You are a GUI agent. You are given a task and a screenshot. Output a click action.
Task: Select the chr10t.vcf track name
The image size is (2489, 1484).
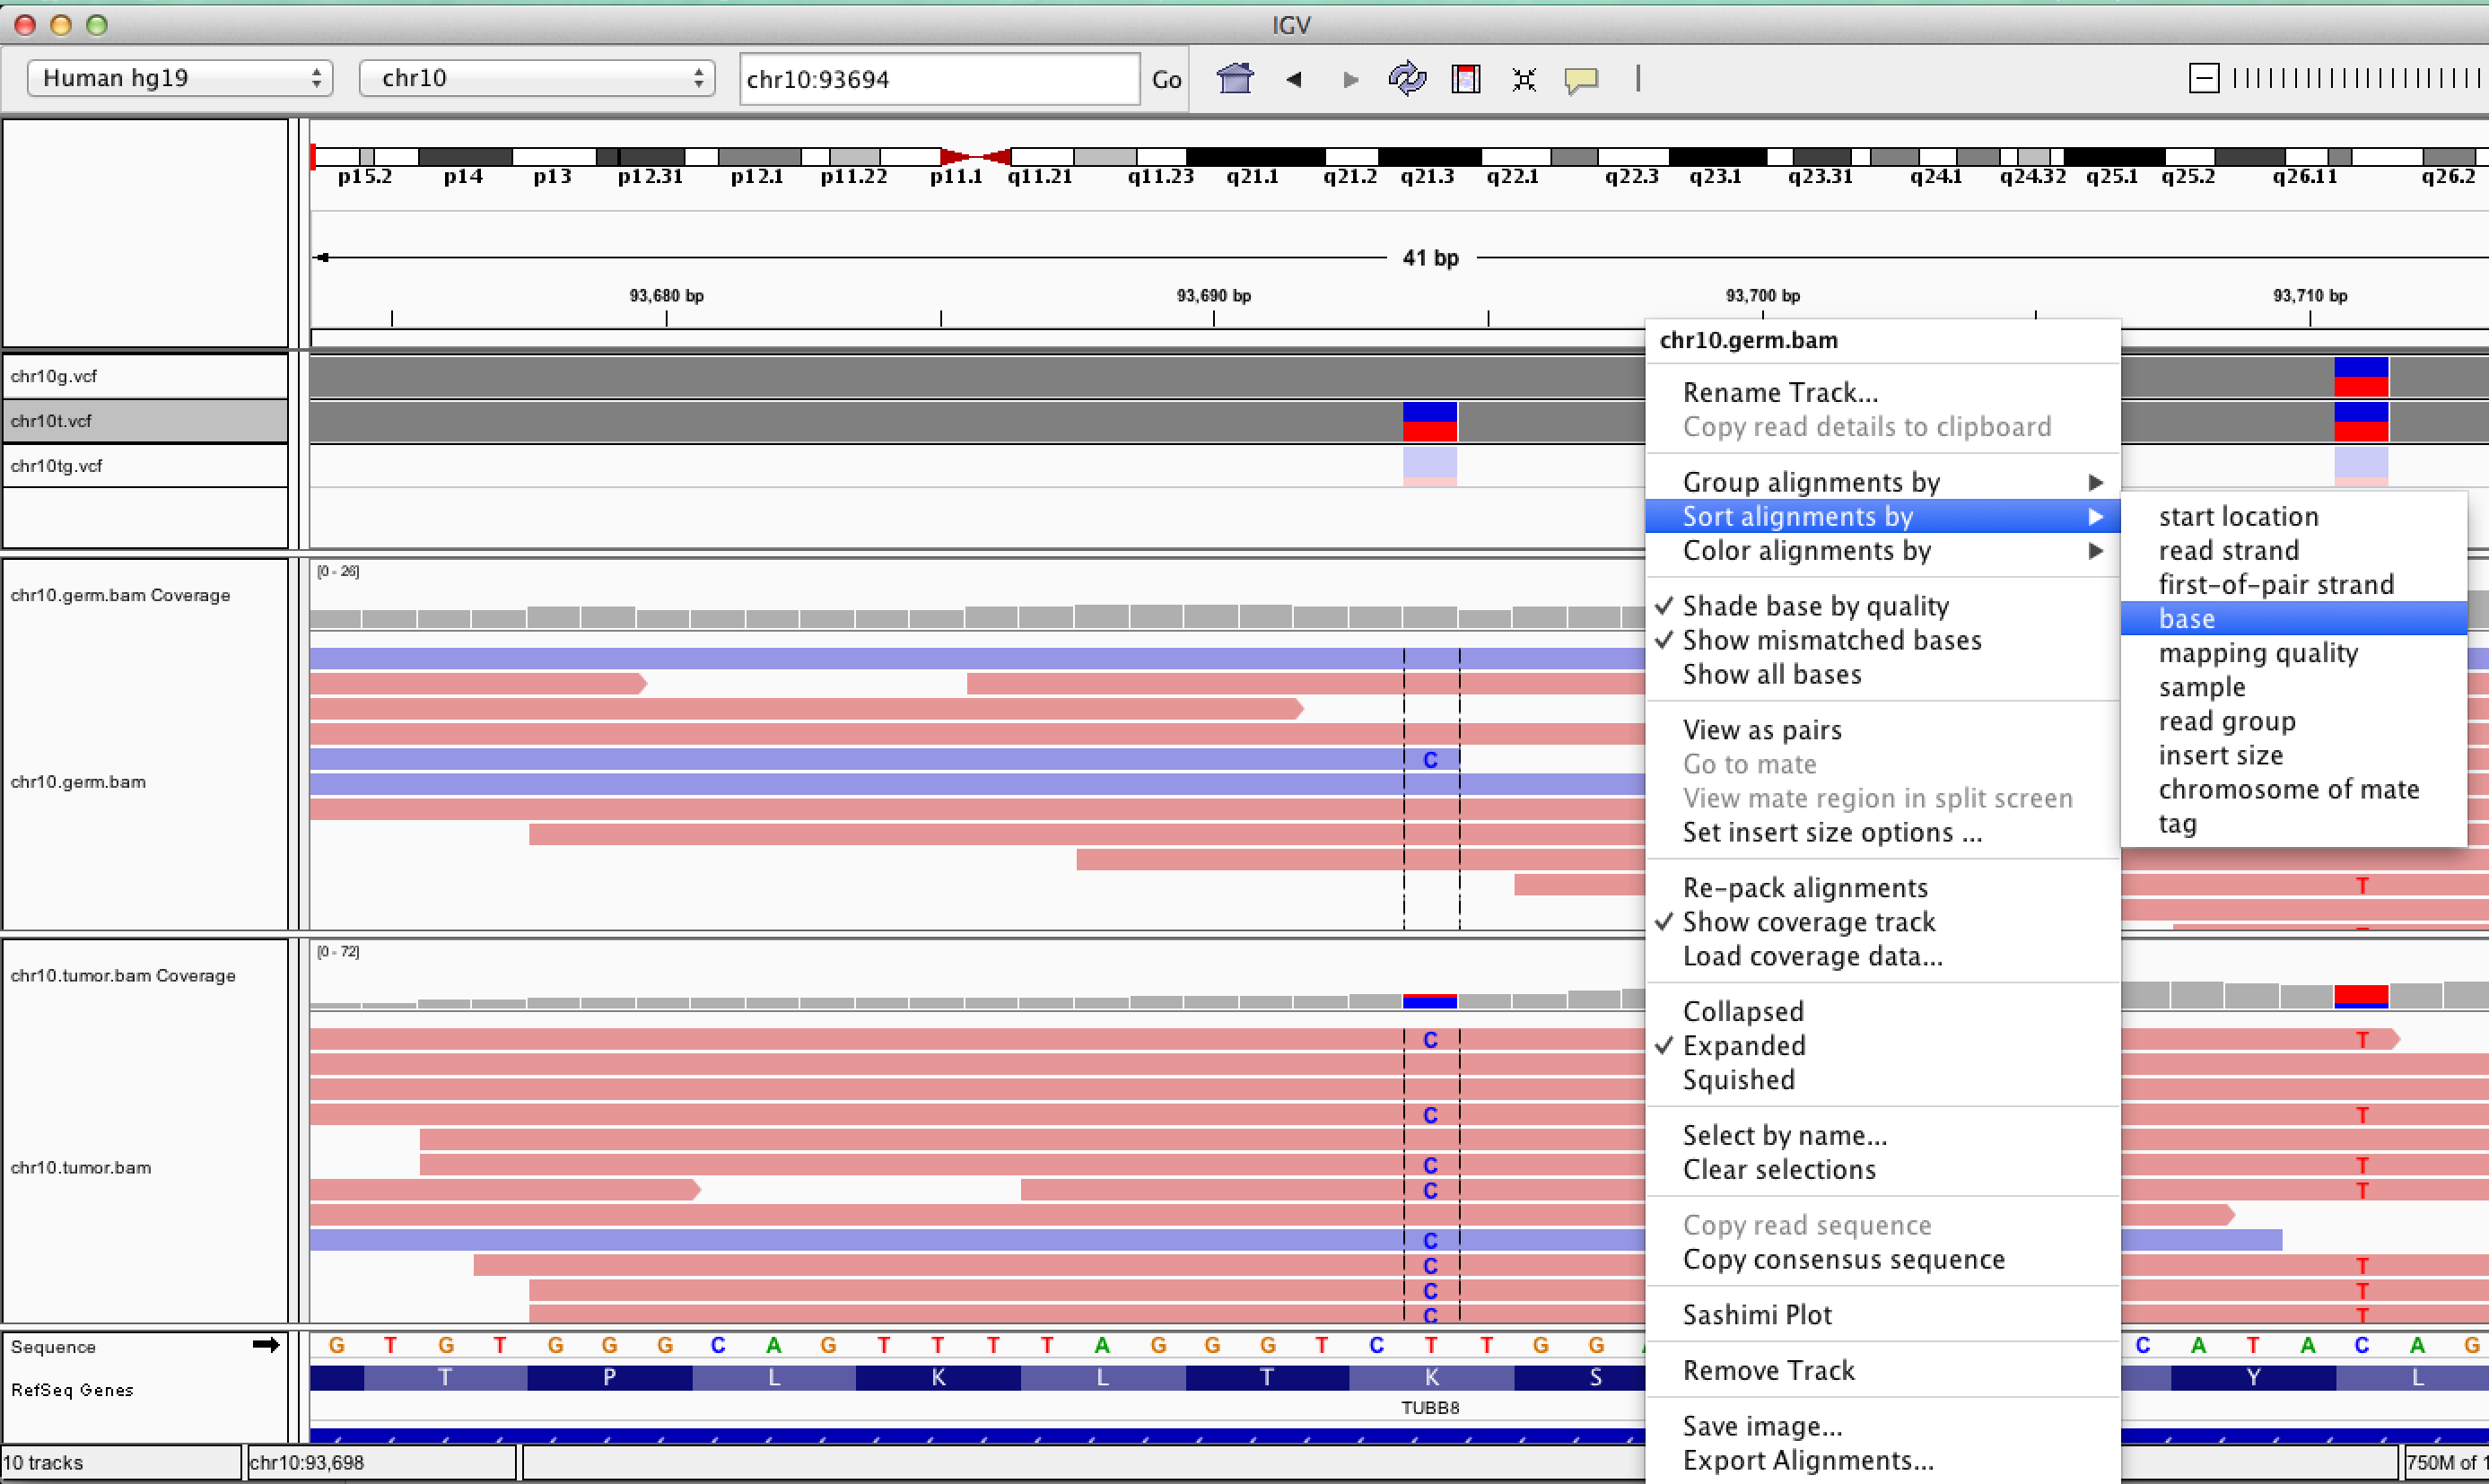[x=51, y=421]
